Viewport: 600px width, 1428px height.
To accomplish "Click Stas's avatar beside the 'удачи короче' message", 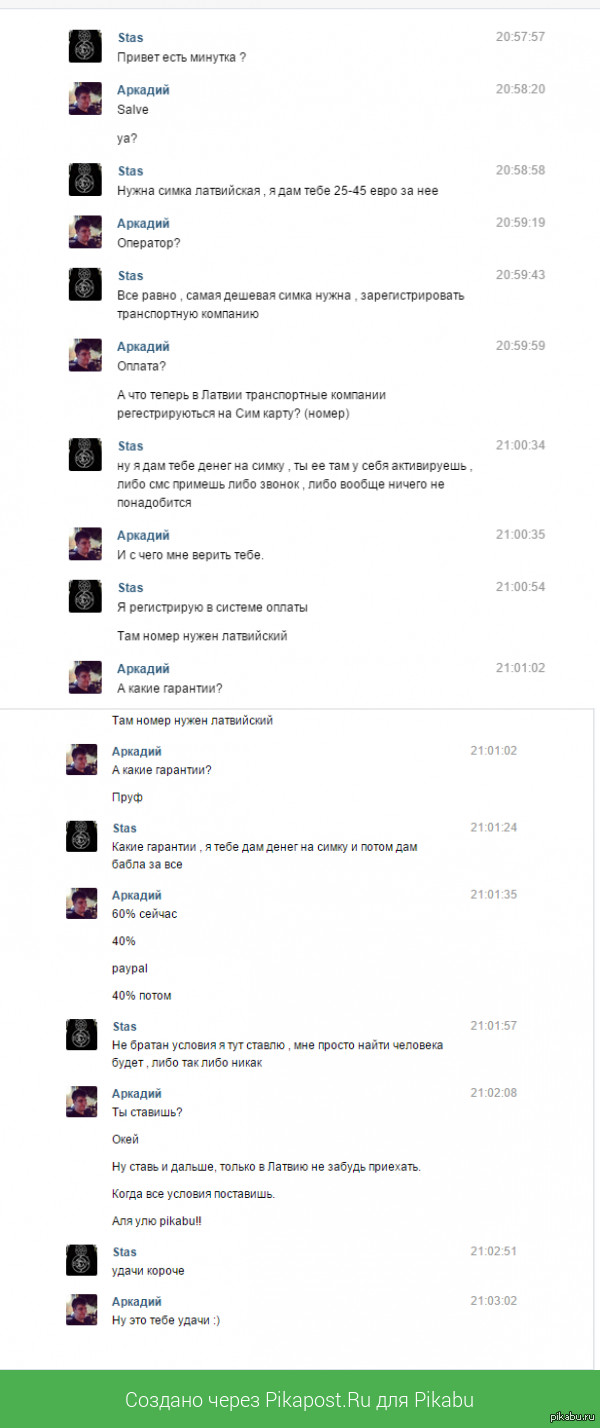I will coord(82,1260).
